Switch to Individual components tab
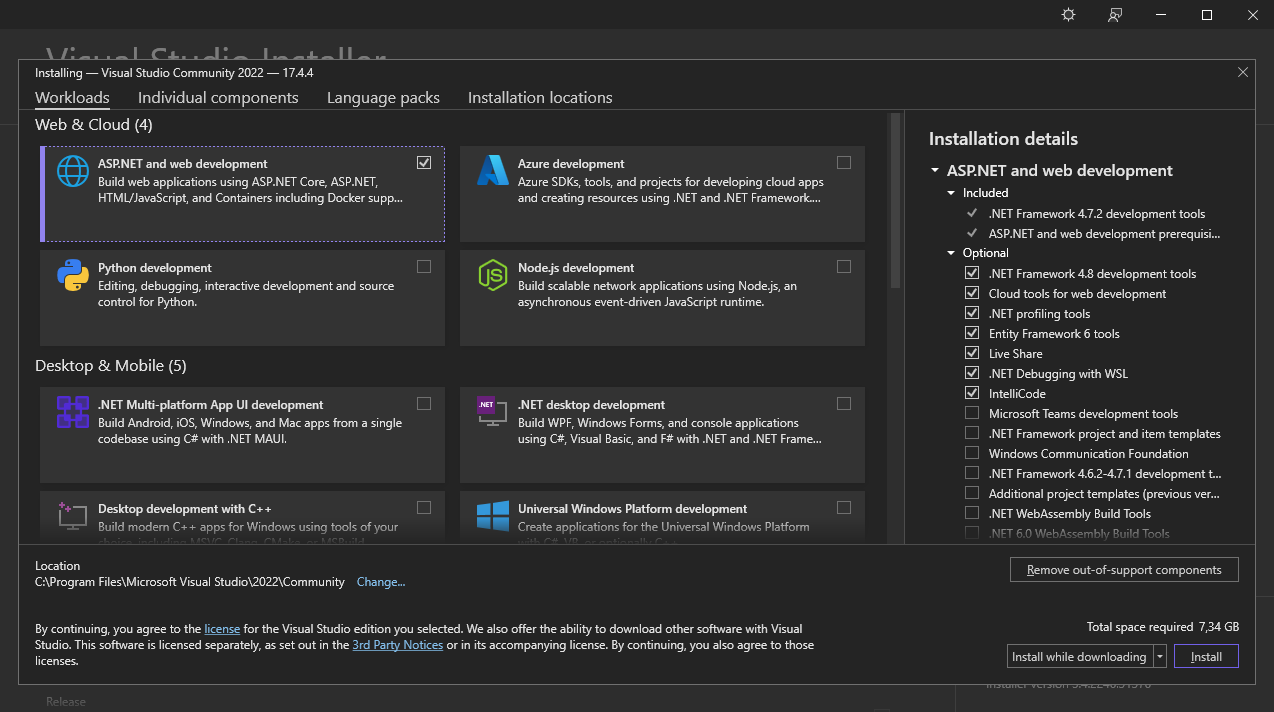Image resolution: width=1274 pixels, height=712 pixels. pos(218,98)
